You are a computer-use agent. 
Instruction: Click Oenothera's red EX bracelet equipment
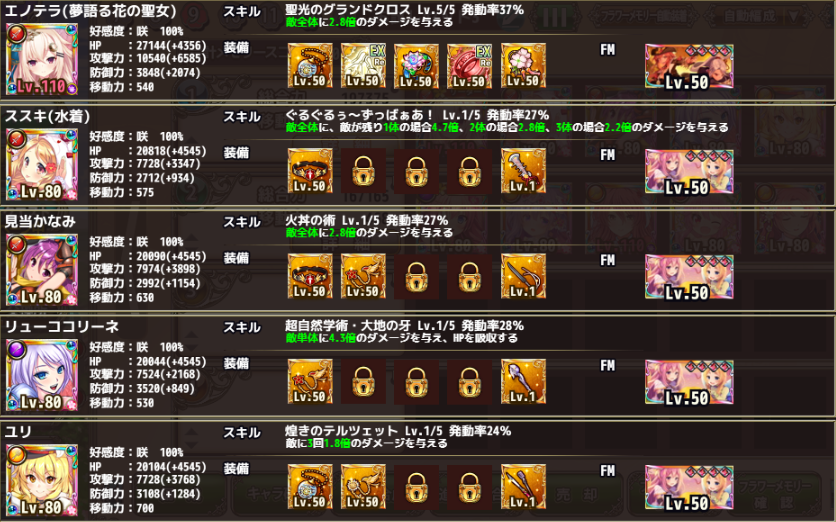pos(470,66)
